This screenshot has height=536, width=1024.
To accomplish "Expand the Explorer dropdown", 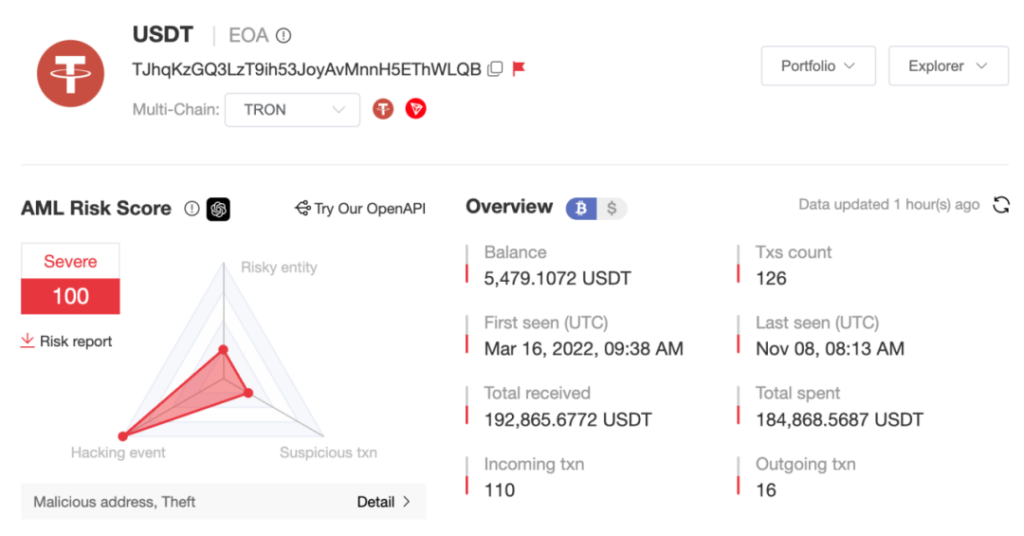I will click(x=947, y=66).
